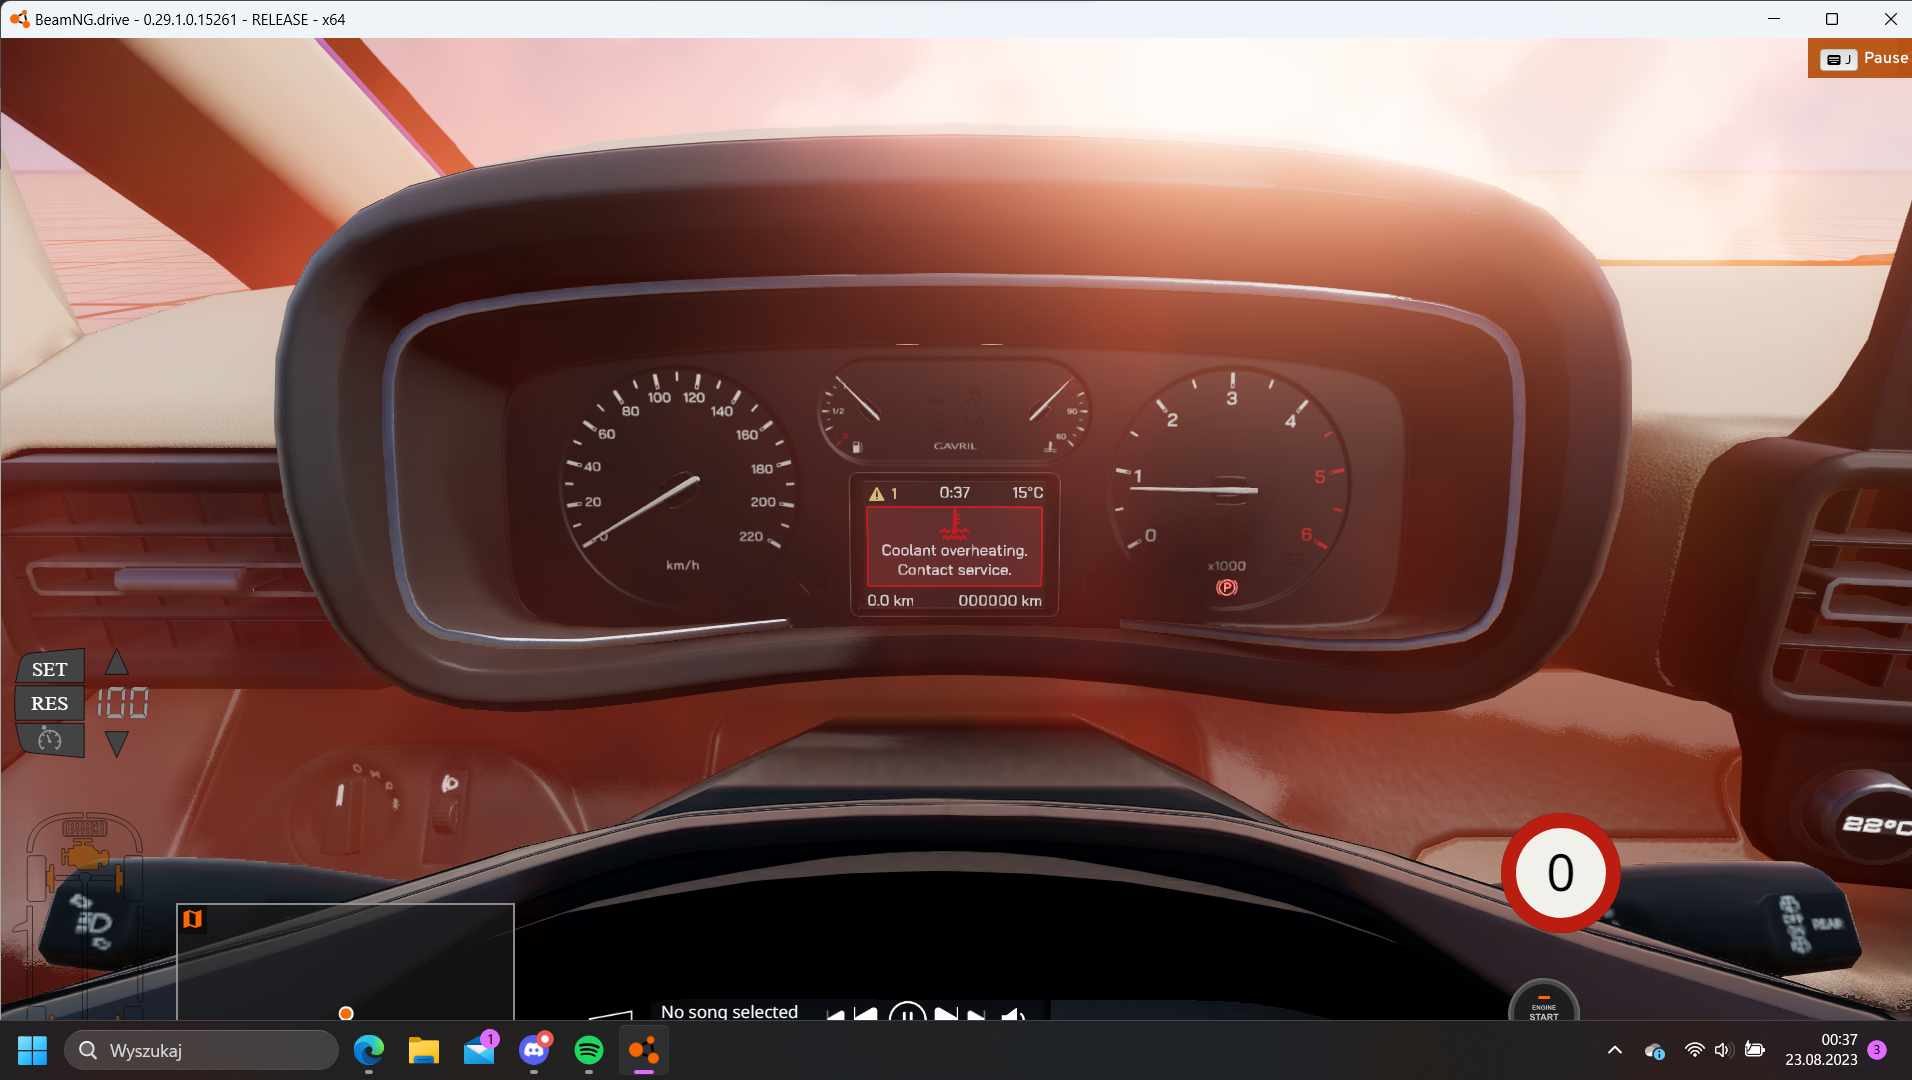This screenshot has height=1080, width=1912.
Task: Open Microsoft Edge from the taskbar
Action: [x=369, y=1050]
